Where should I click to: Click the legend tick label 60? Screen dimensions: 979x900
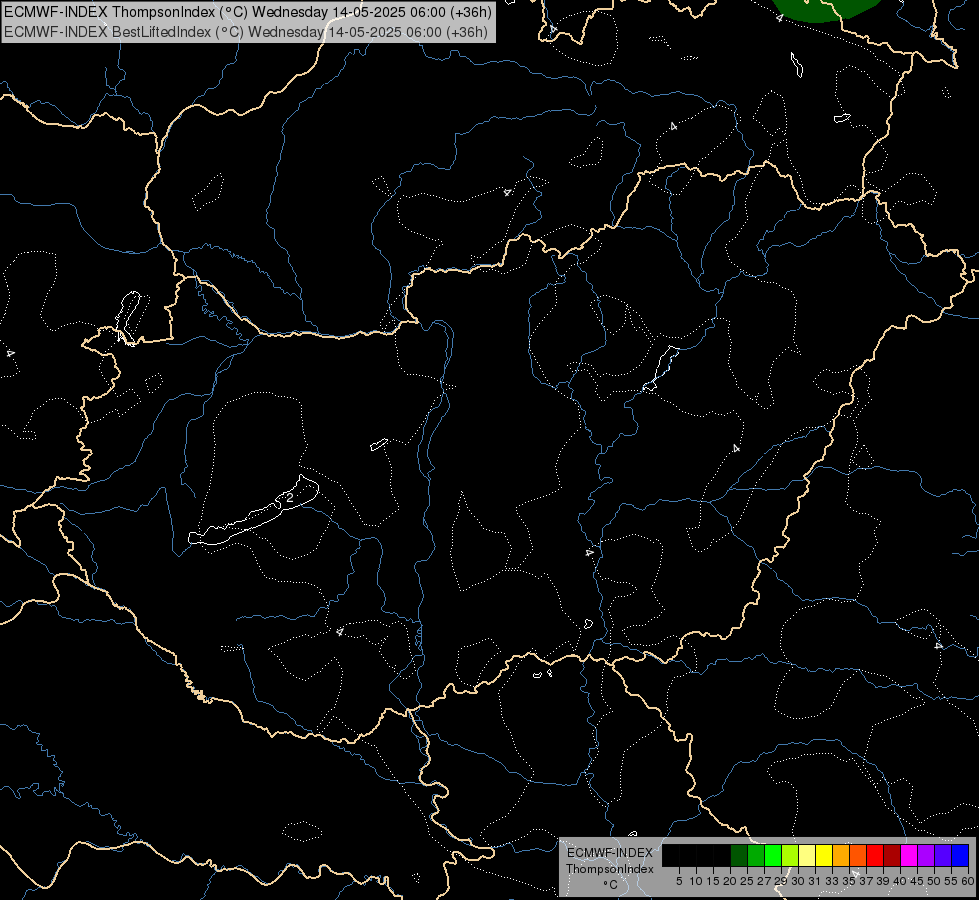pyautogui.click(x=967, y=881)
